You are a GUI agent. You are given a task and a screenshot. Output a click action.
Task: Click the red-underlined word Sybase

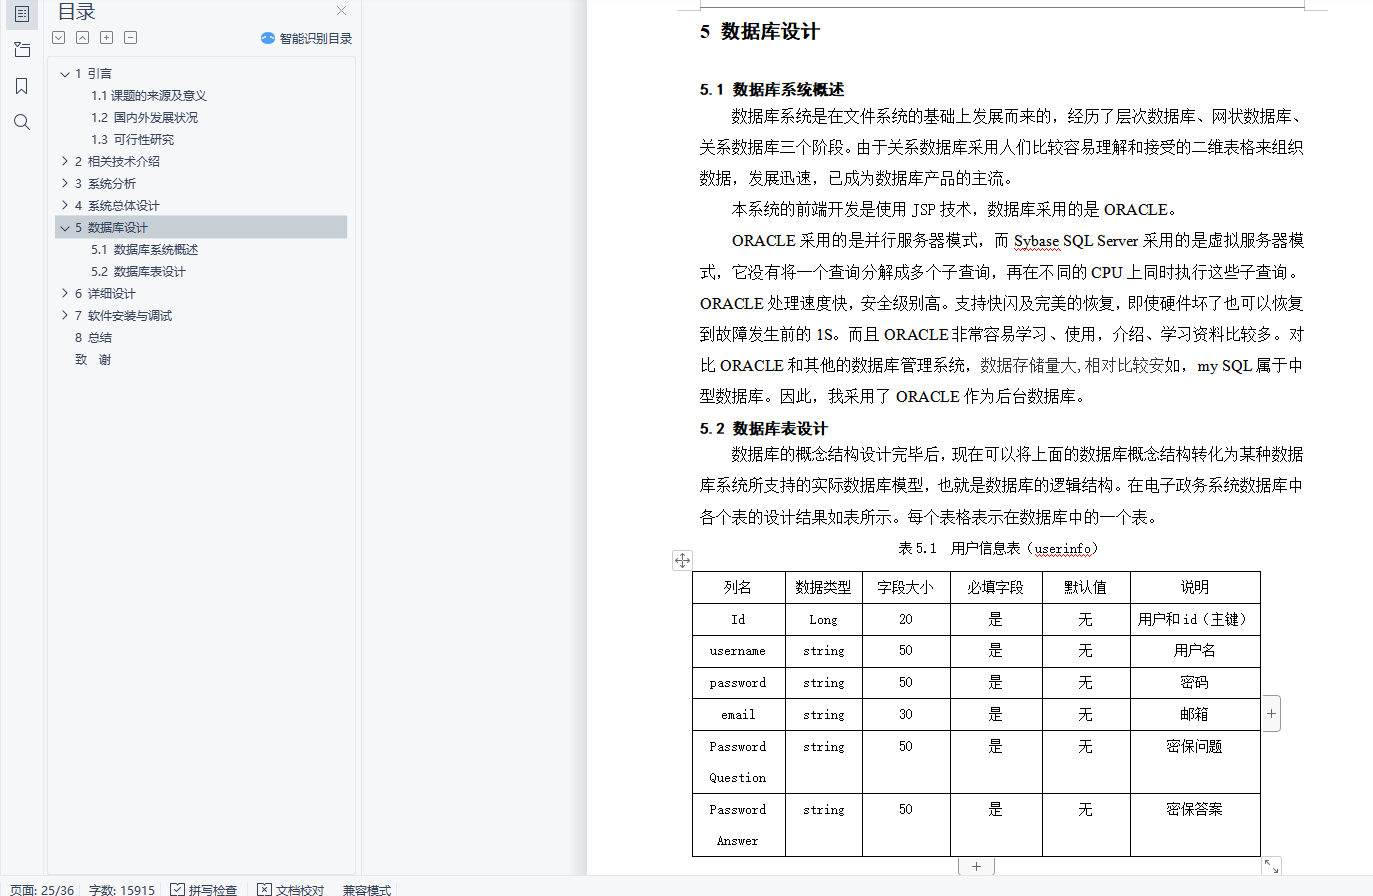[x=1036, y=241]
